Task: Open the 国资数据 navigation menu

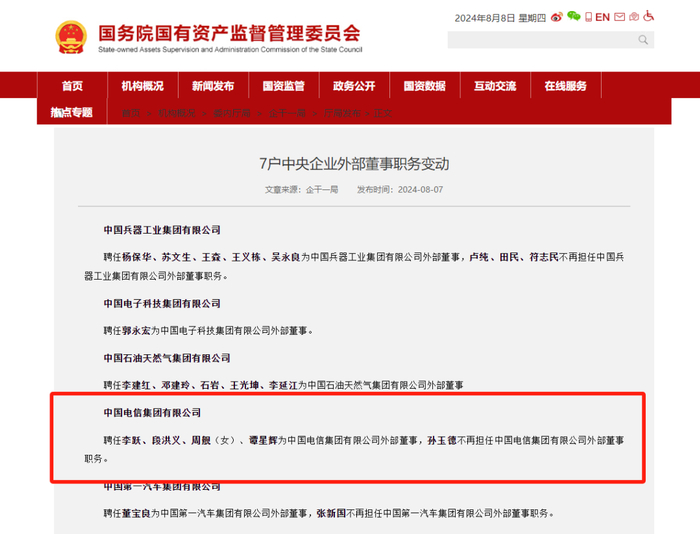Action: (x=425, y=86)
